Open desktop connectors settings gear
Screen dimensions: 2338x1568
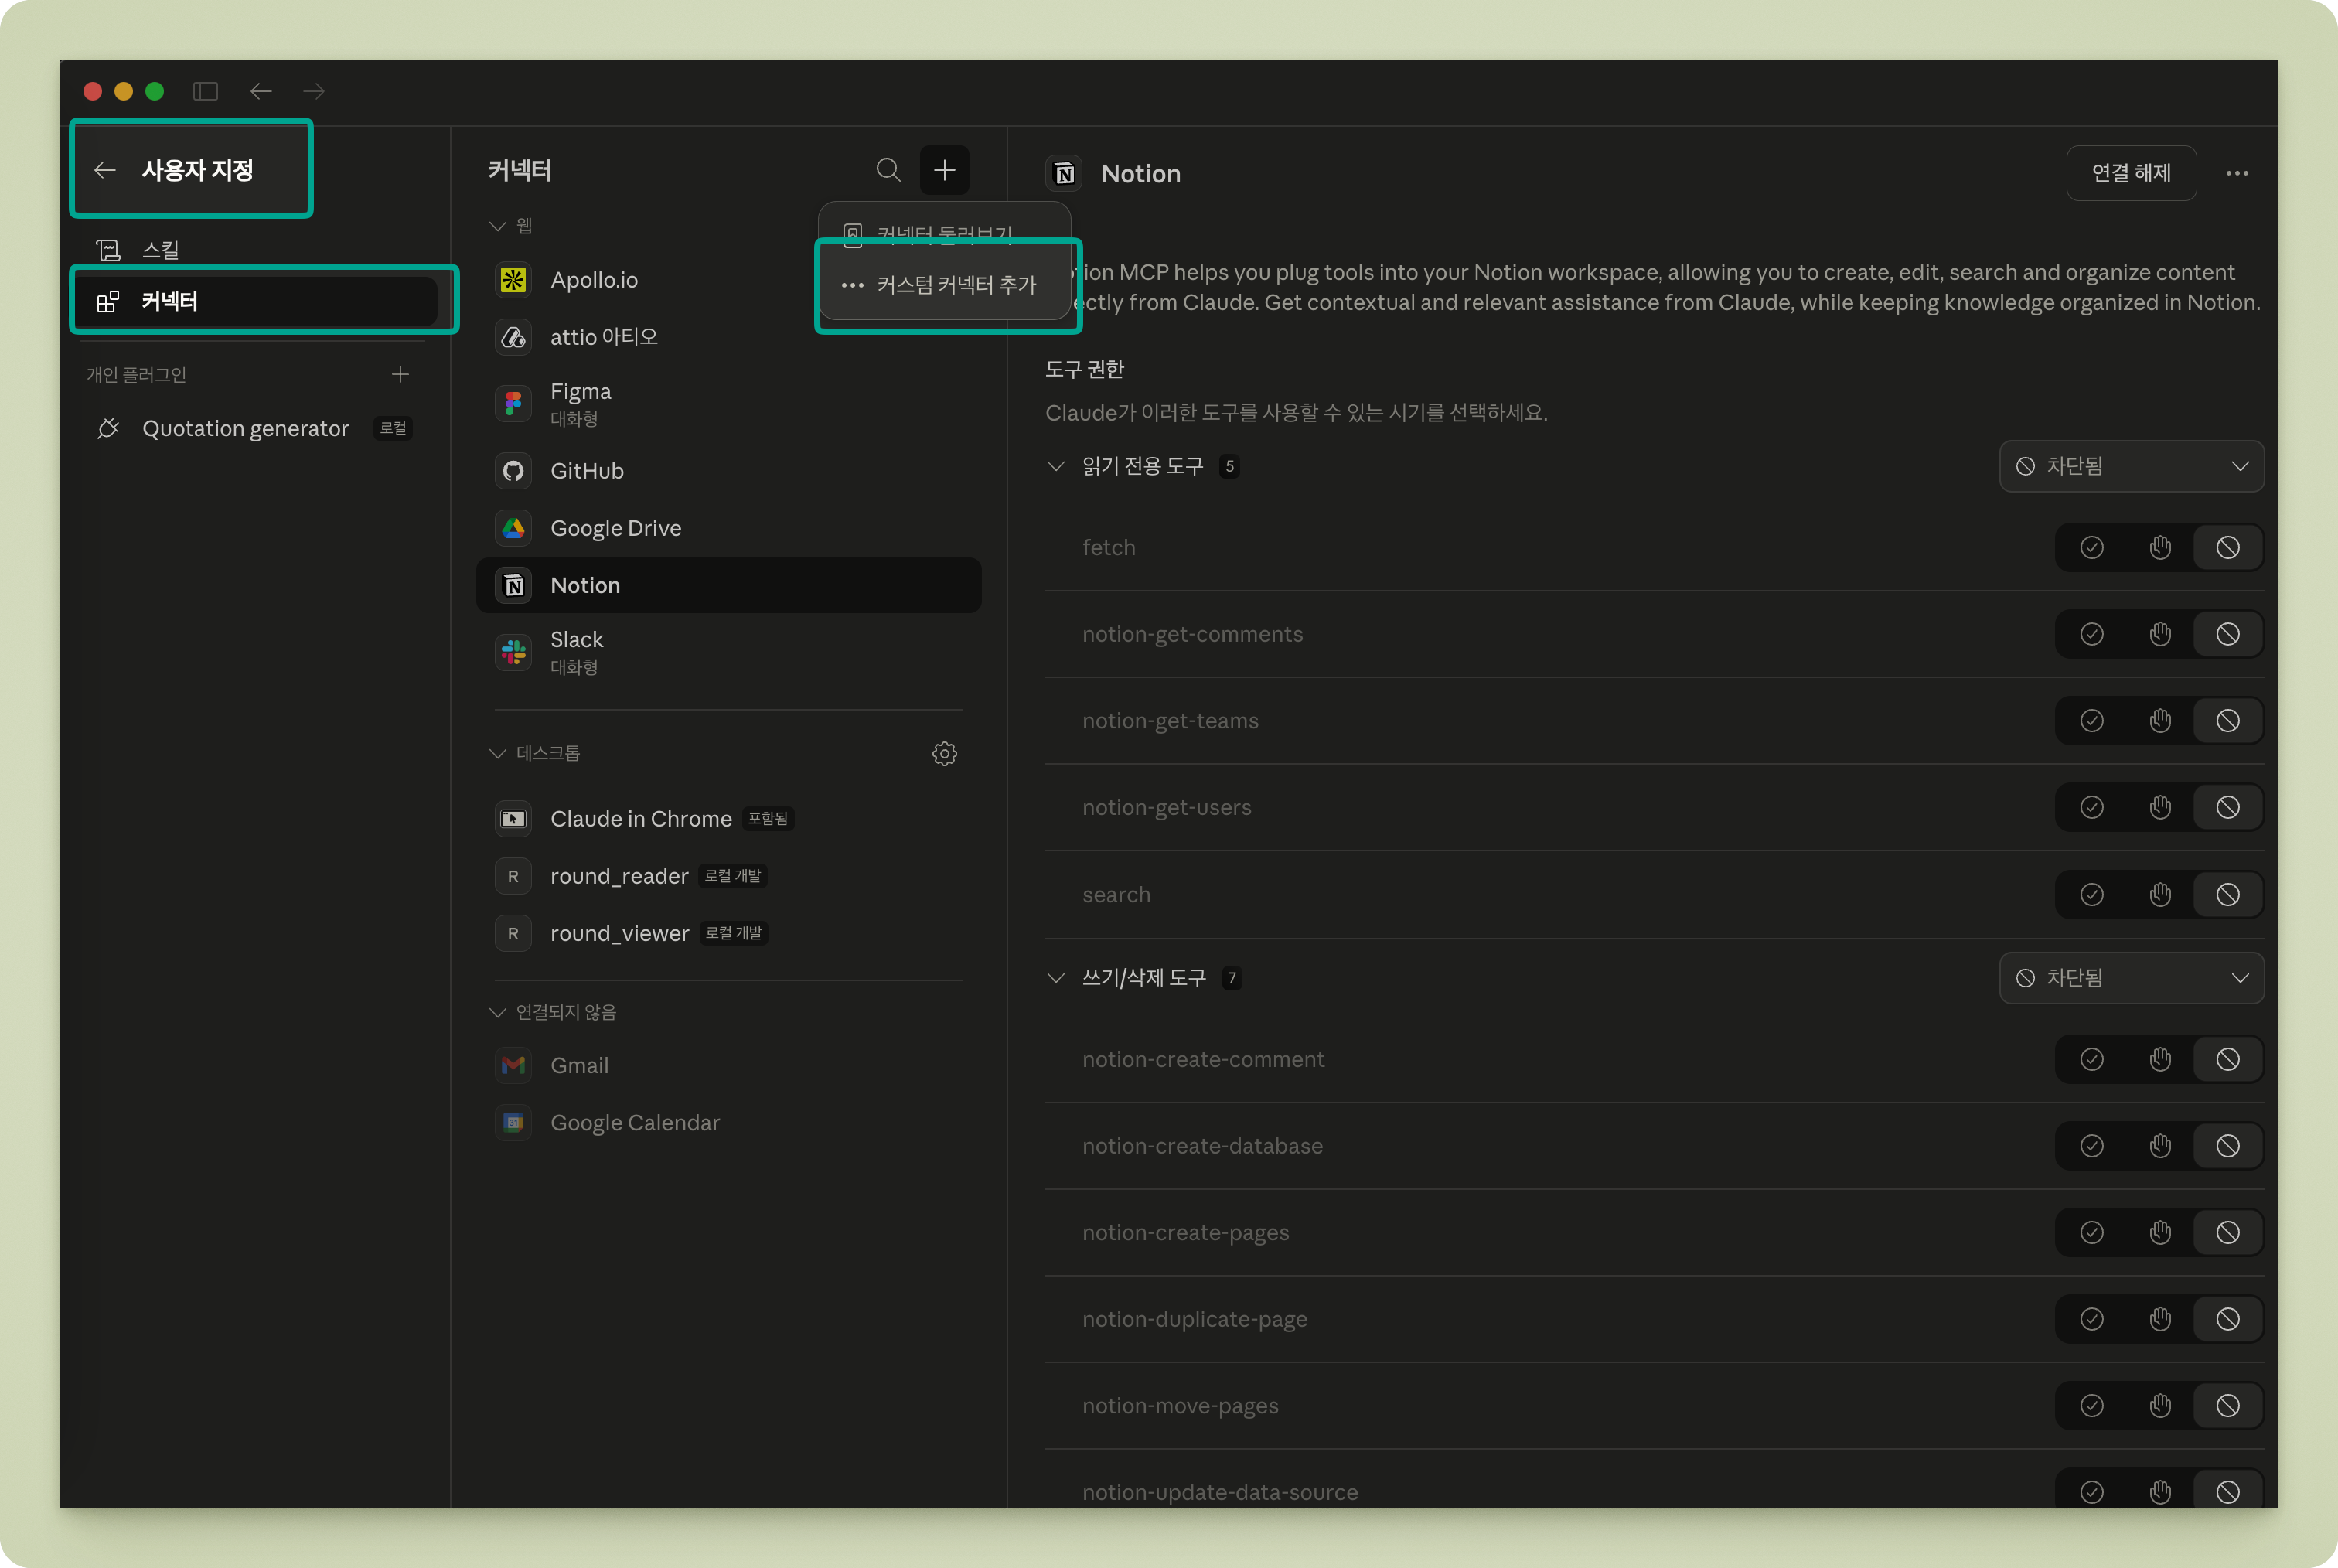(944, 753)
